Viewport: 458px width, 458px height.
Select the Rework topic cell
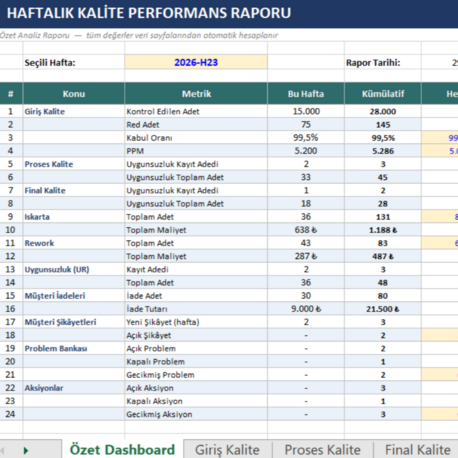74,243
